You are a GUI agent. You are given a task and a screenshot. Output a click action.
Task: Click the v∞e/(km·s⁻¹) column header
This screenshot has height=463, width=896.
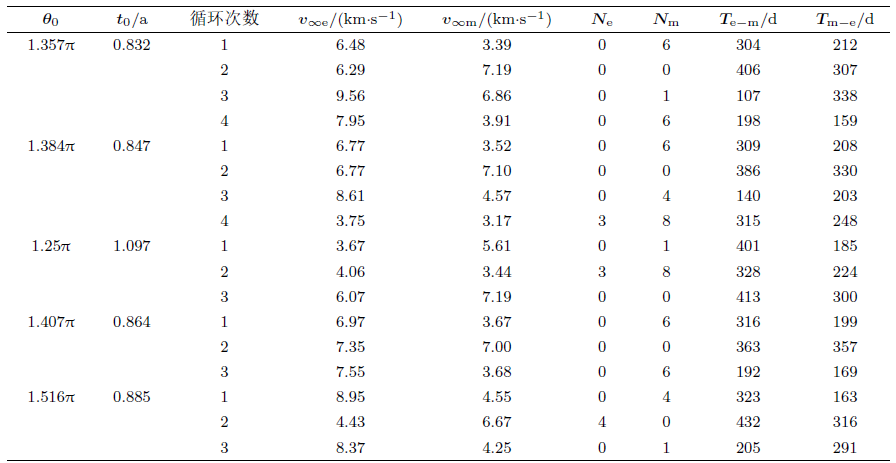pos(351,19)
